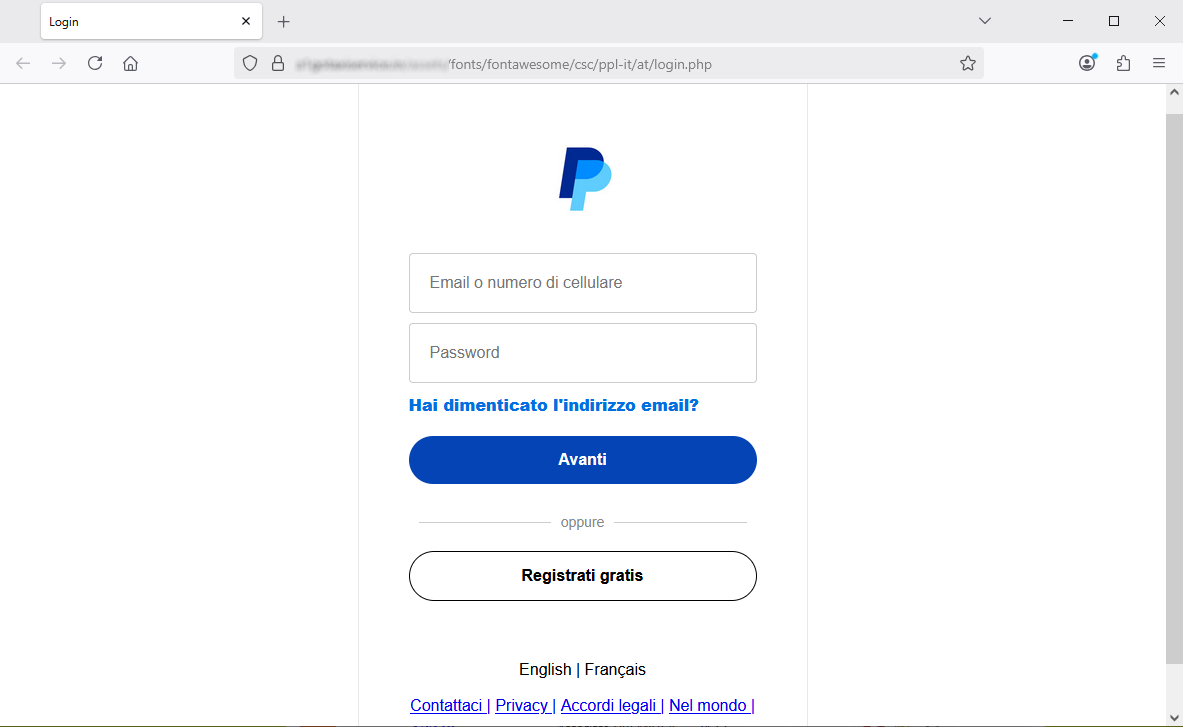Click the back navigation arrow
The image size is (1183, 727).
(x=23, y=63)
